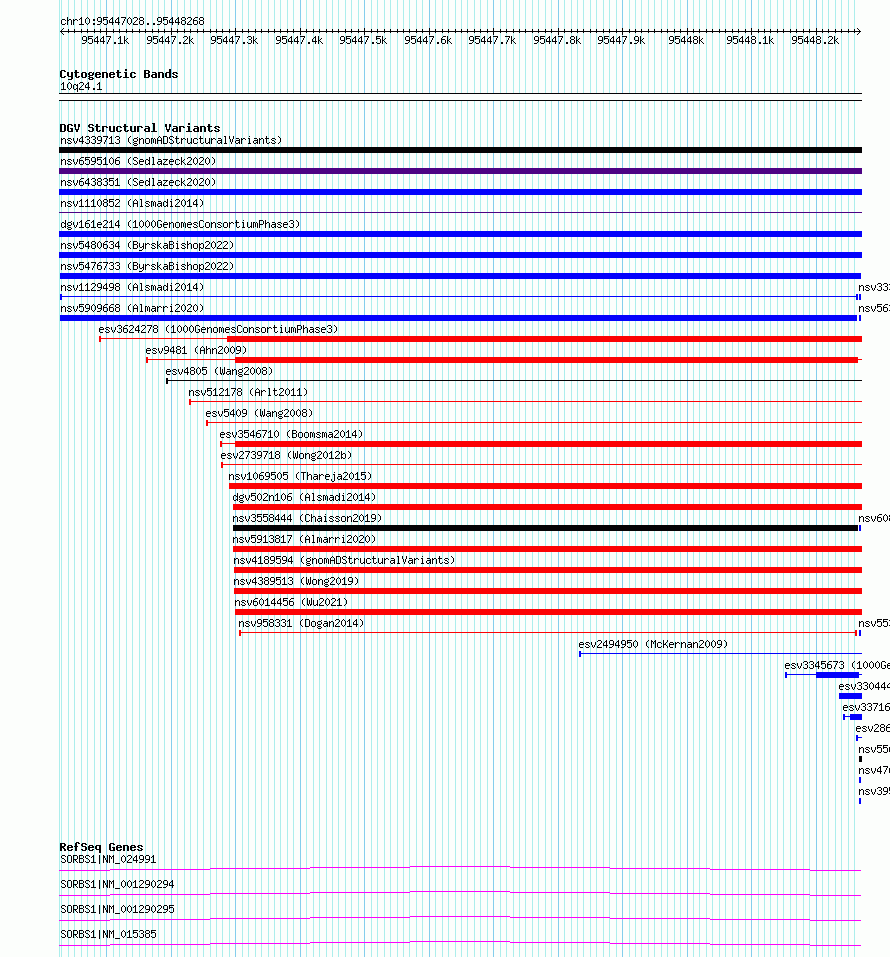890x957 pixels.
Task: Open variant esv4805 (Wang2008)
Action: tap(219, 371)
